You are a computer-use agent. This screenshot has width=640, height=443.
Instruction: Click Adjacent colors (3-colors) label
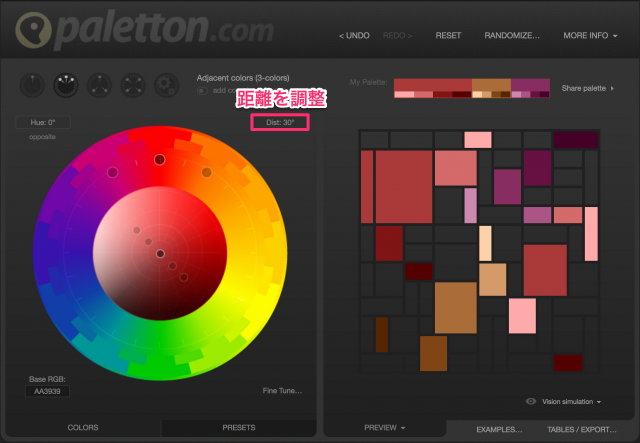(x=243, y=78)
